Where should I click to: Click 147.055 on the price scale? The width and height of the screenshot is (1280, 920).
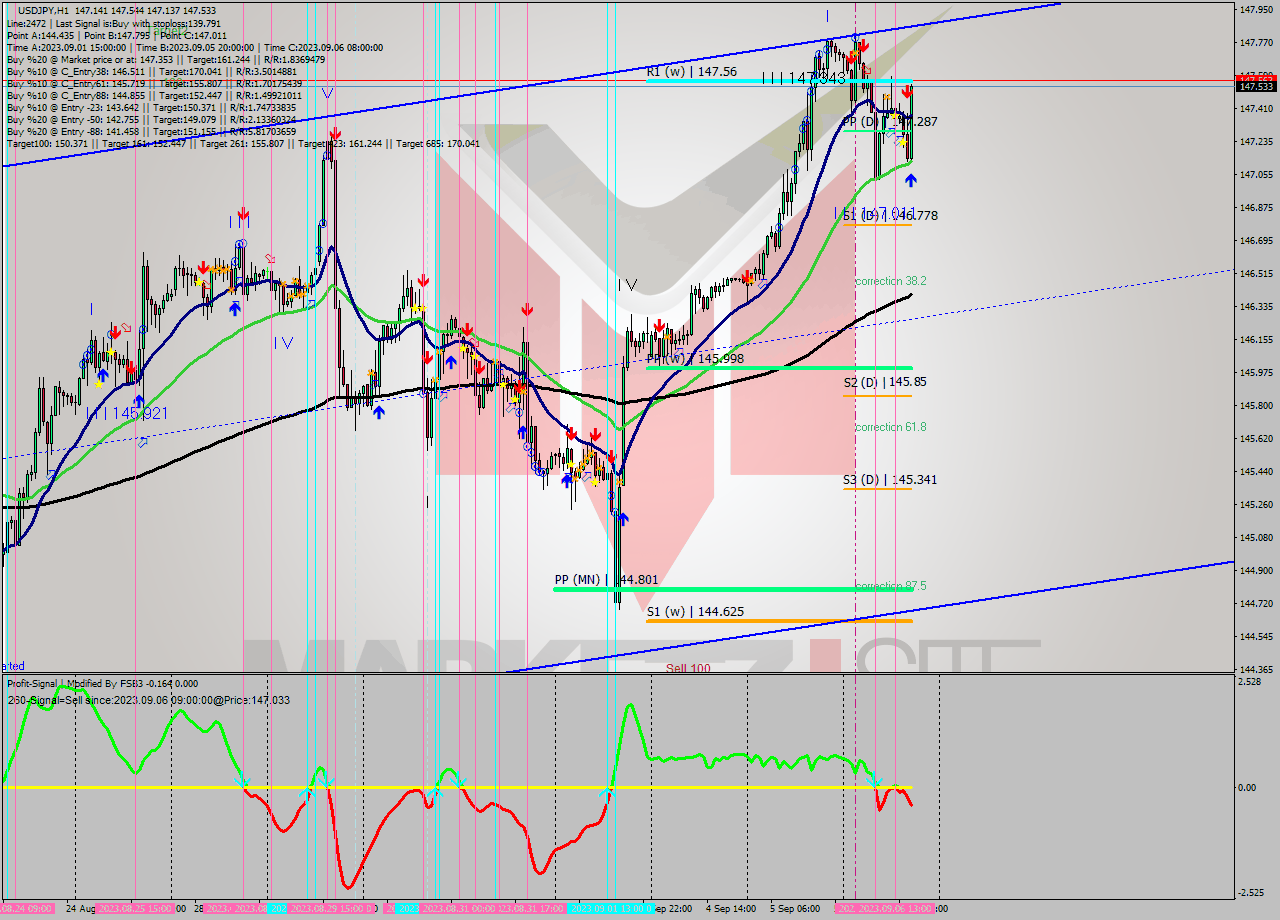click(x=1256, y=175)
